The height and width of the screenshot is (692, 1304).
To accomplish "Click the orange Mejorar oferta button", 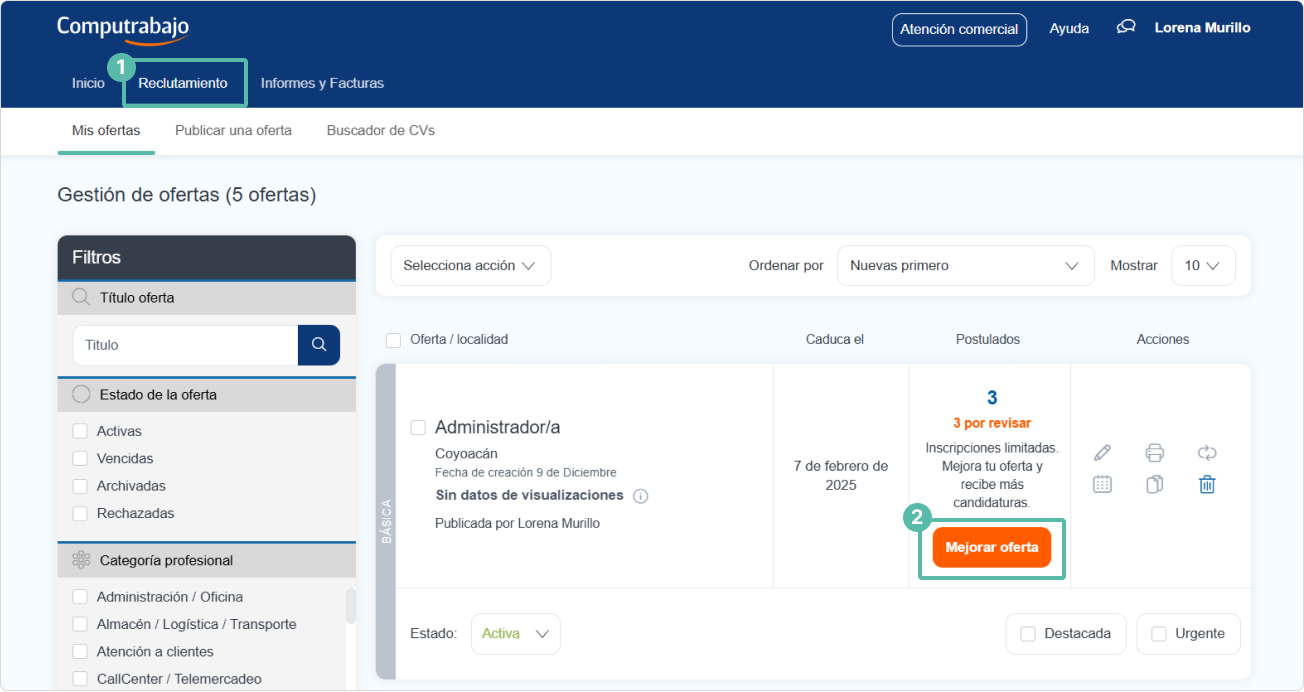I will pos(991,548).
